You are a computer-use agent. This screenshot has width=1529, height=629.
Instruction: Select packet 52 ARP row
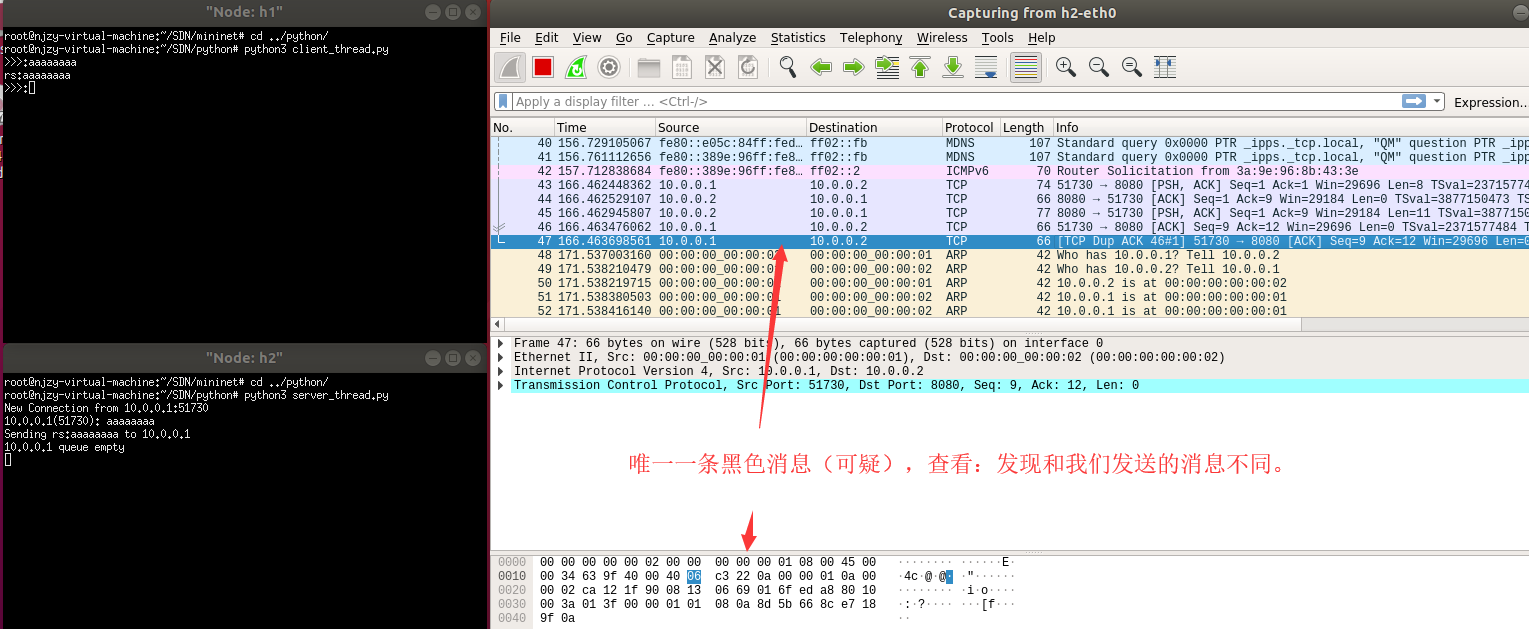point(1010,311)
